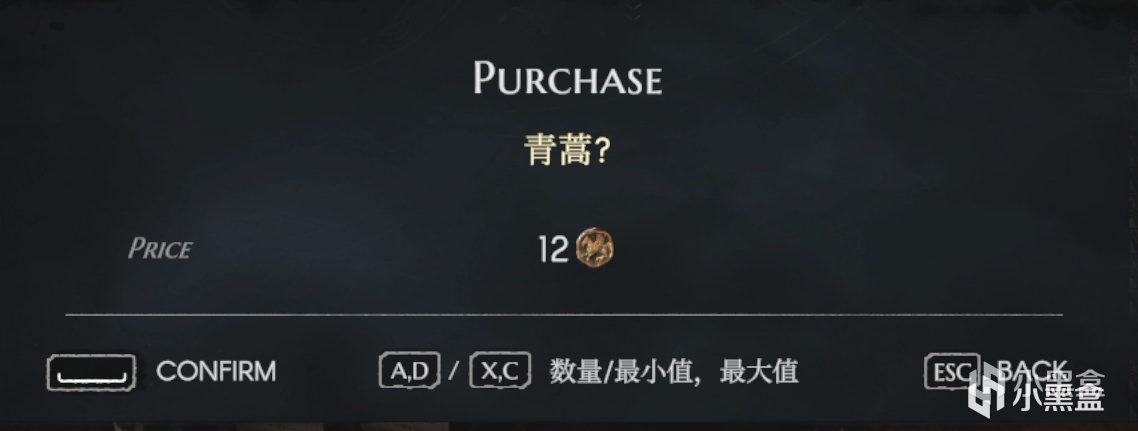This screenshot has width=1138, height=431.
Task: Click the price value 12
Action: [554, 250]
